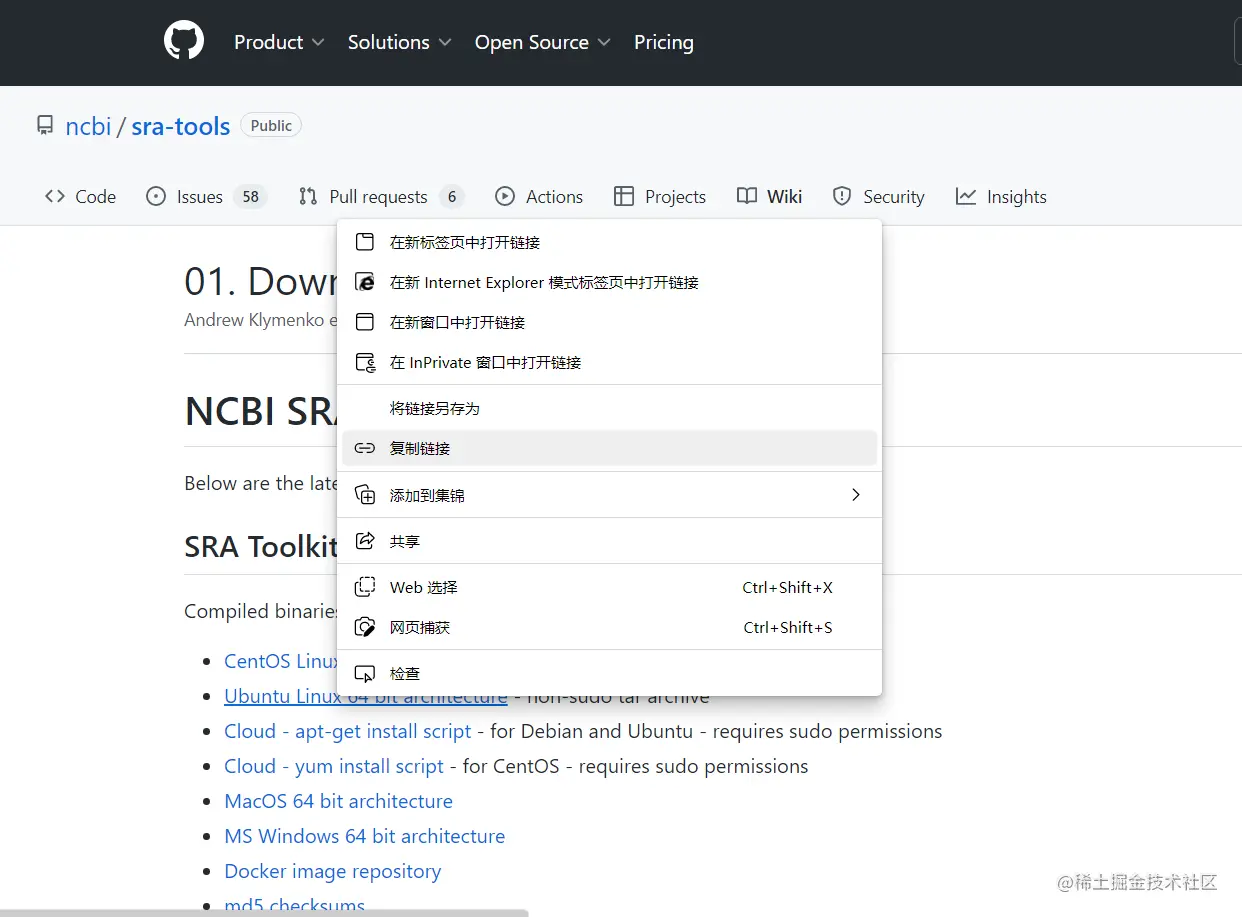Select 在 InPrivate 窗口中打开链接 entry
The image size is (1242, 917).
[x=609, y=362]
